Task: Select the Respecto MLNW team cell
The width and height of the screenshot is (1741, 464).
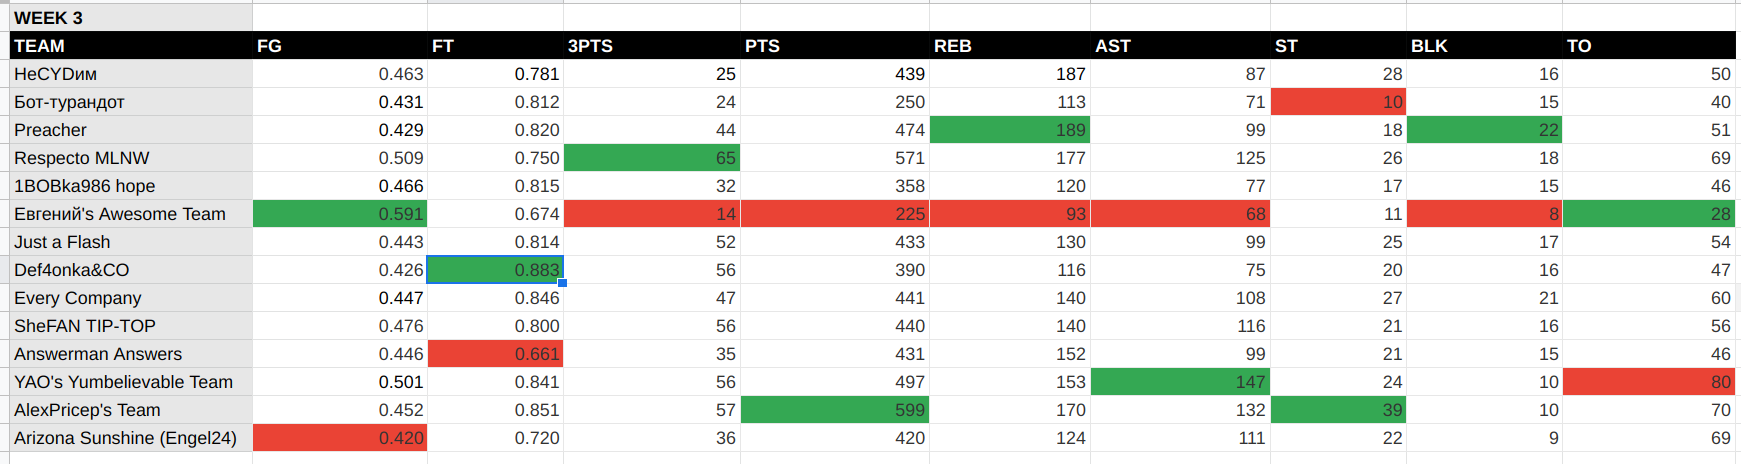Action: [x=131, y=158]
